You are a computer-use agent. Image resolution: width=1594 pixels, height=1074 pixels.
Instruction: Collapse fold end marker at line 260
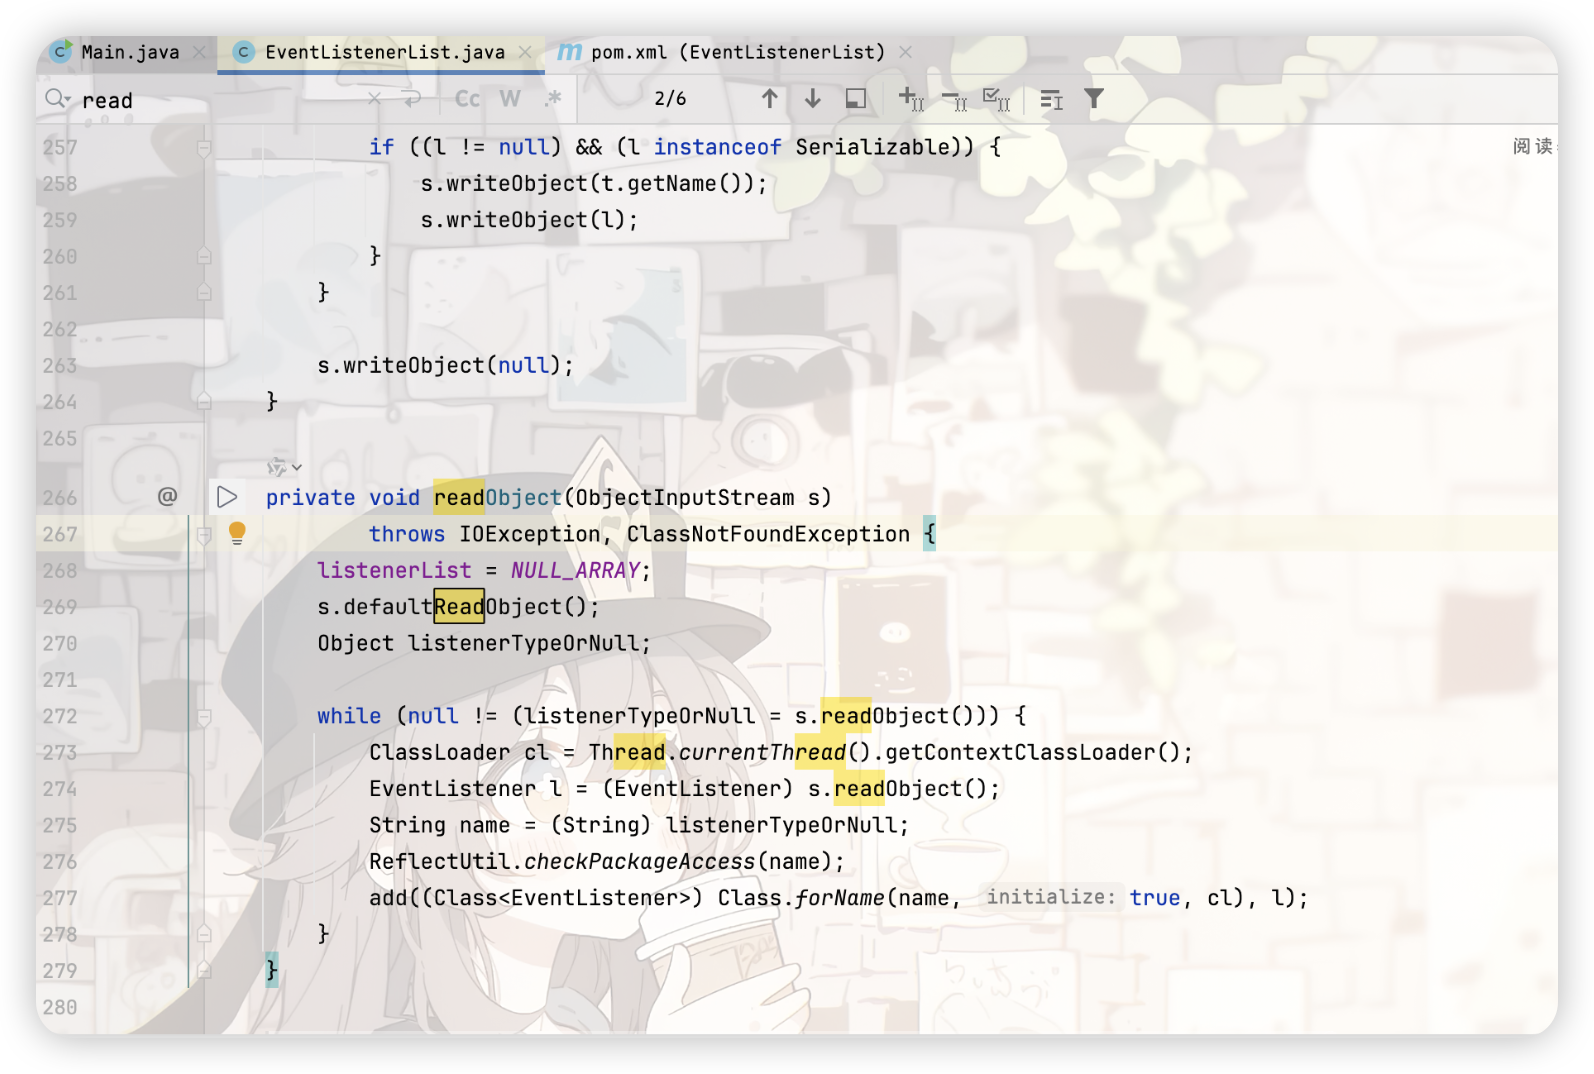click(204, 256)
